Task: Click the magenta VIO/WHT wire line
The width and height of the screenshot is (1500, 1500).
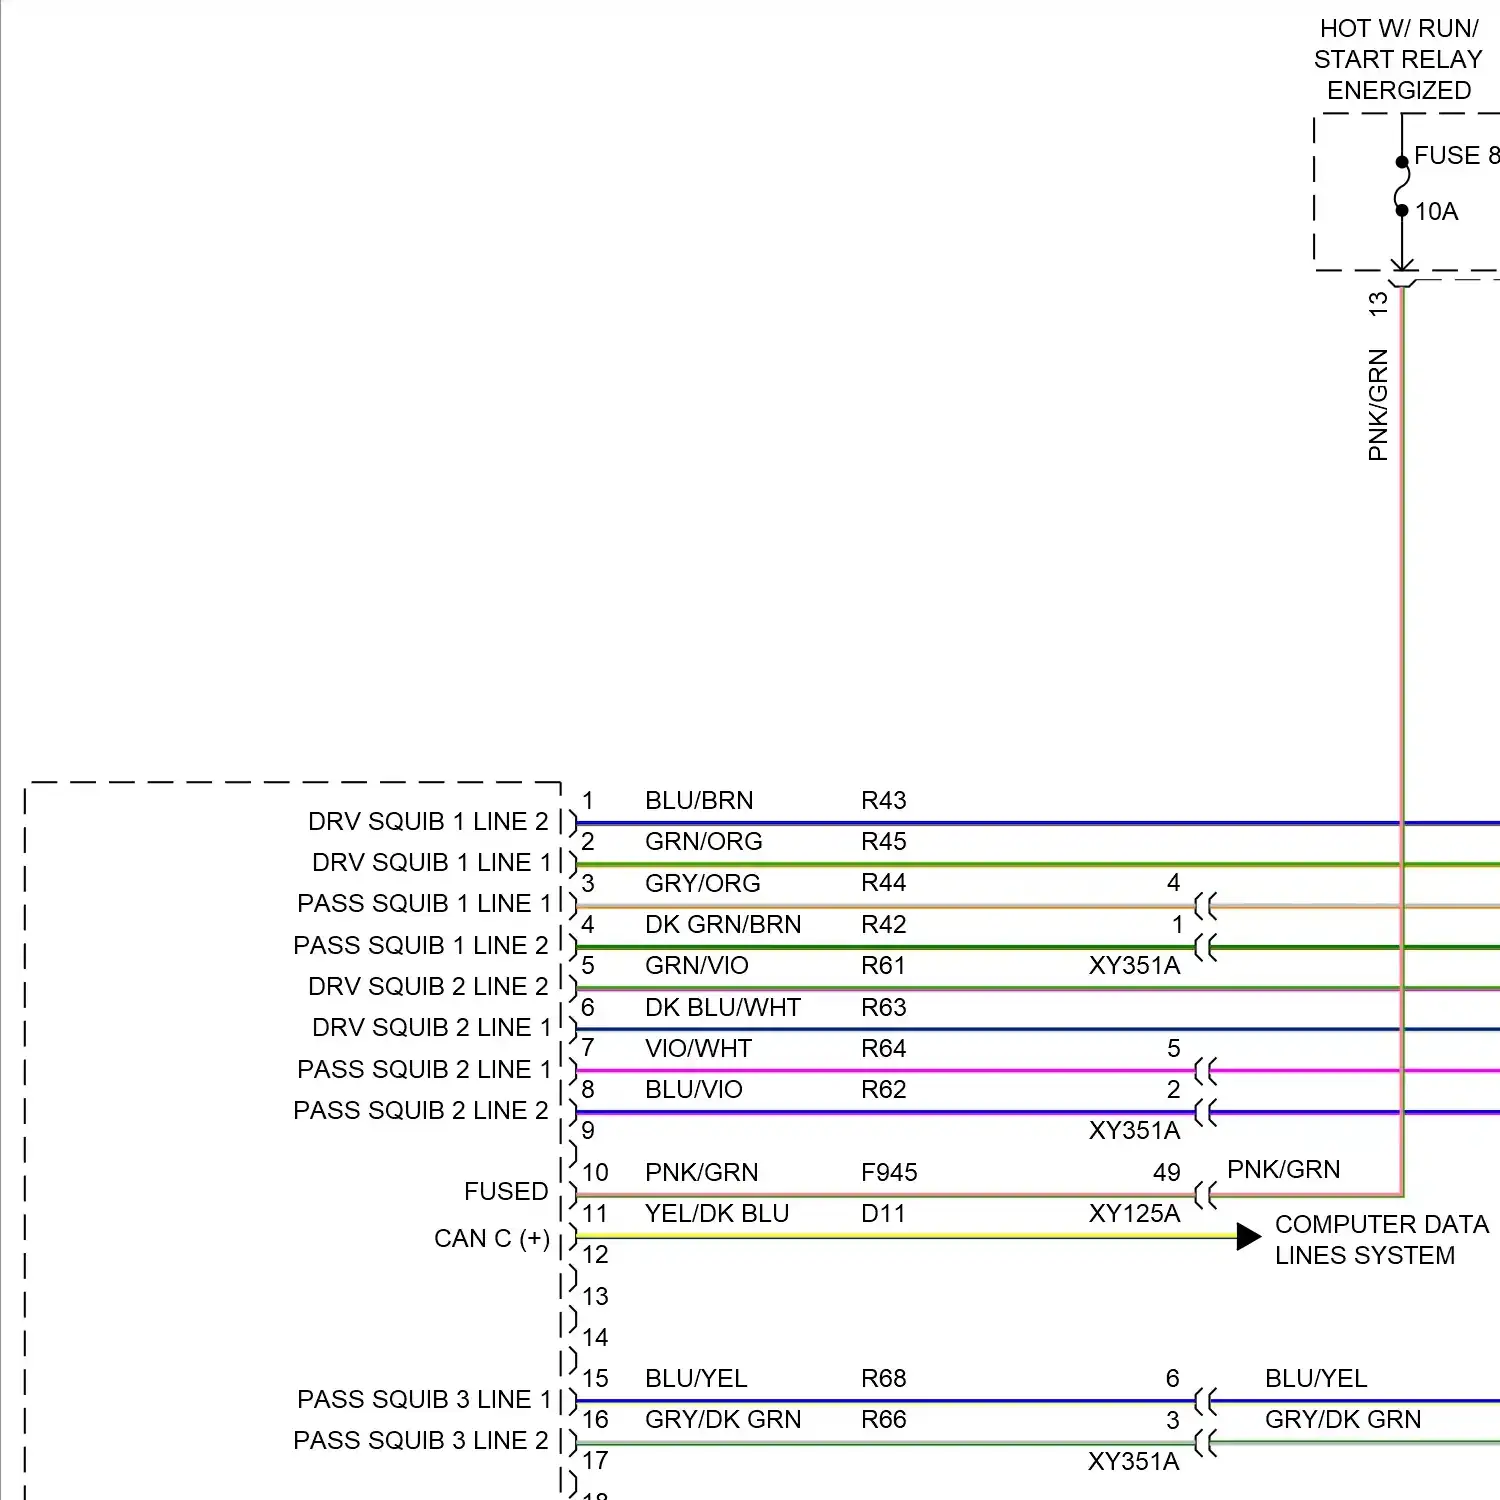Action: 885,1071
